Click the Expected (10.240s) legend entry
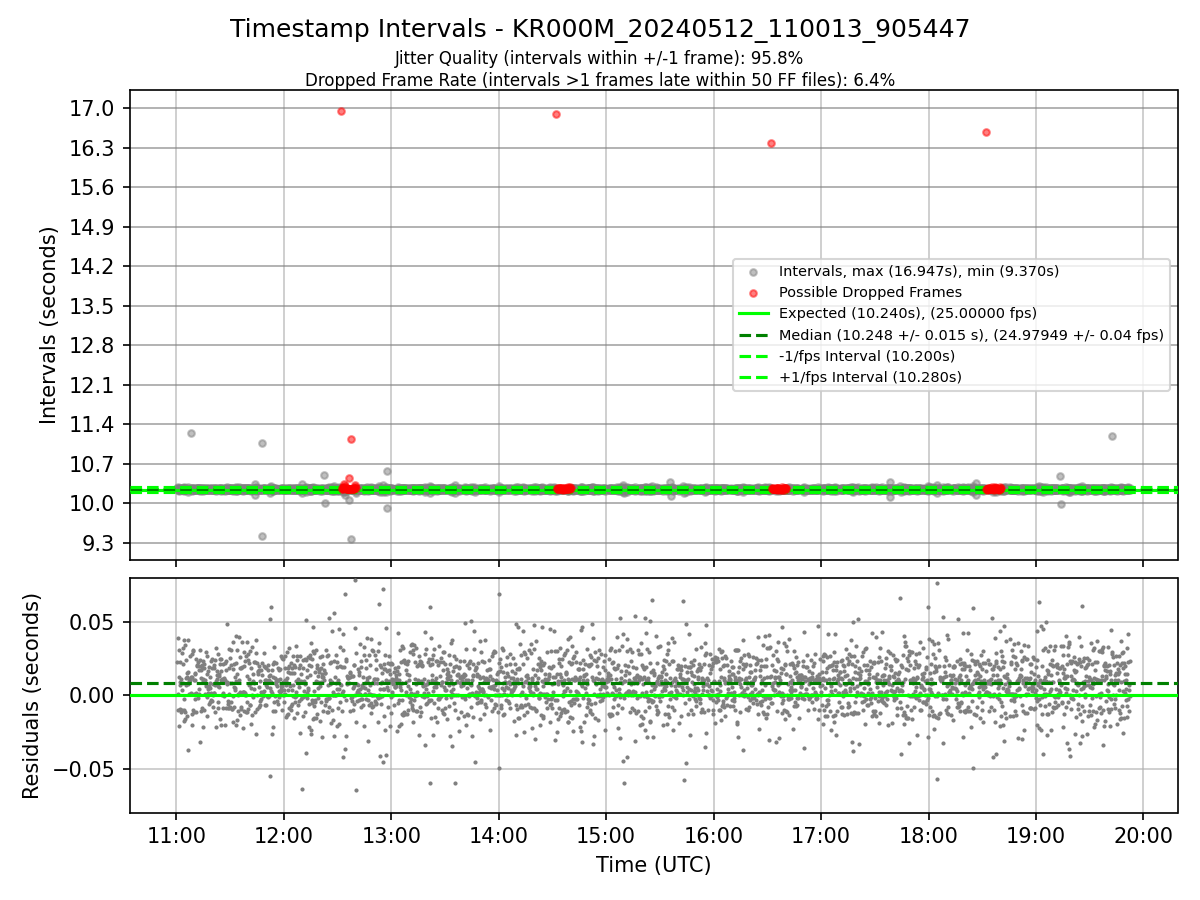The width and height of the screenshot is (1200, 900). click(x=907, y=313)
